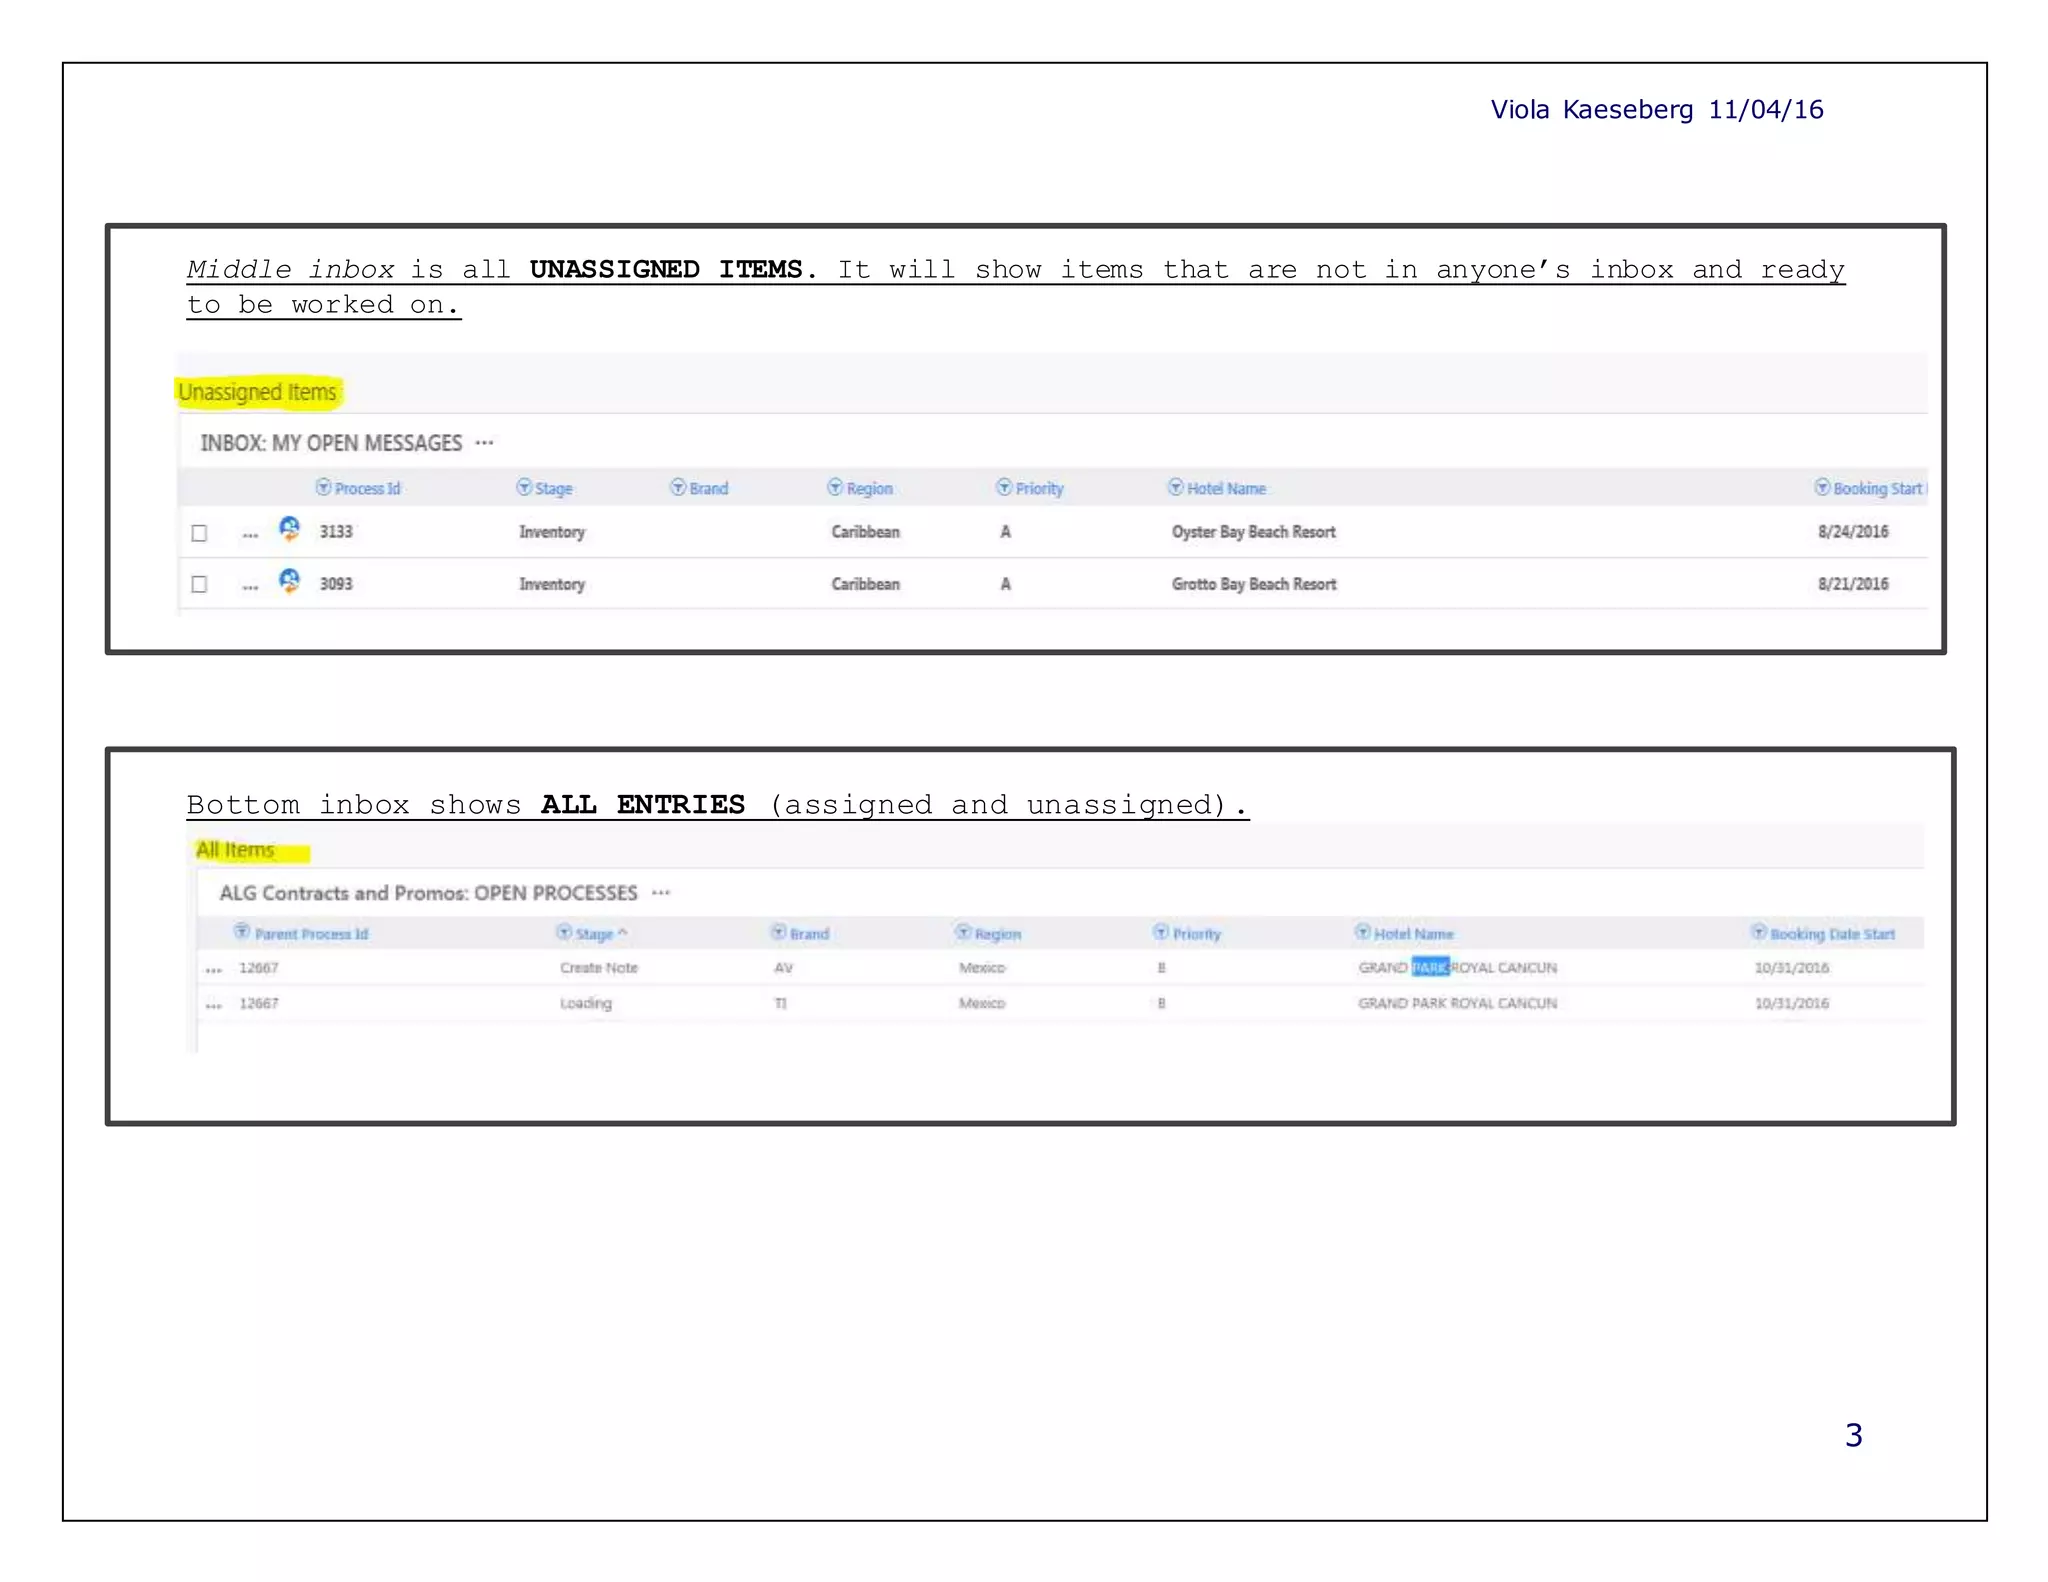The image size is (2048, 1582).
Task: Open ellipsis menu beside OPEN PROCESSES title
Action: [661, 892]
